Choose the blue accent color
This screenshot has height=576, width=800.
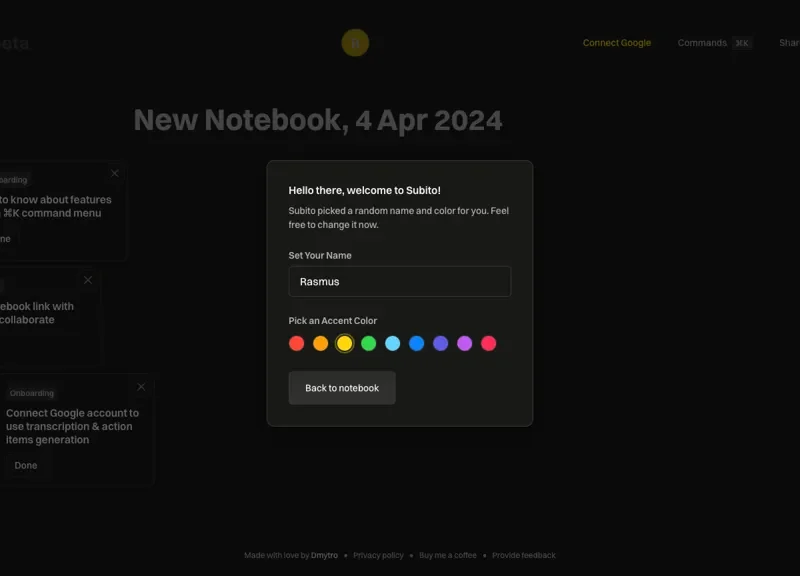click(x=416, y=343)
